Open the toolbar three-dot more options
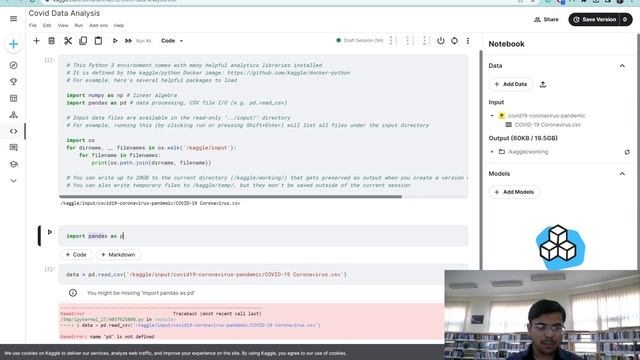The width and height of the screenshot is (640, 360). tap(468, 41)
